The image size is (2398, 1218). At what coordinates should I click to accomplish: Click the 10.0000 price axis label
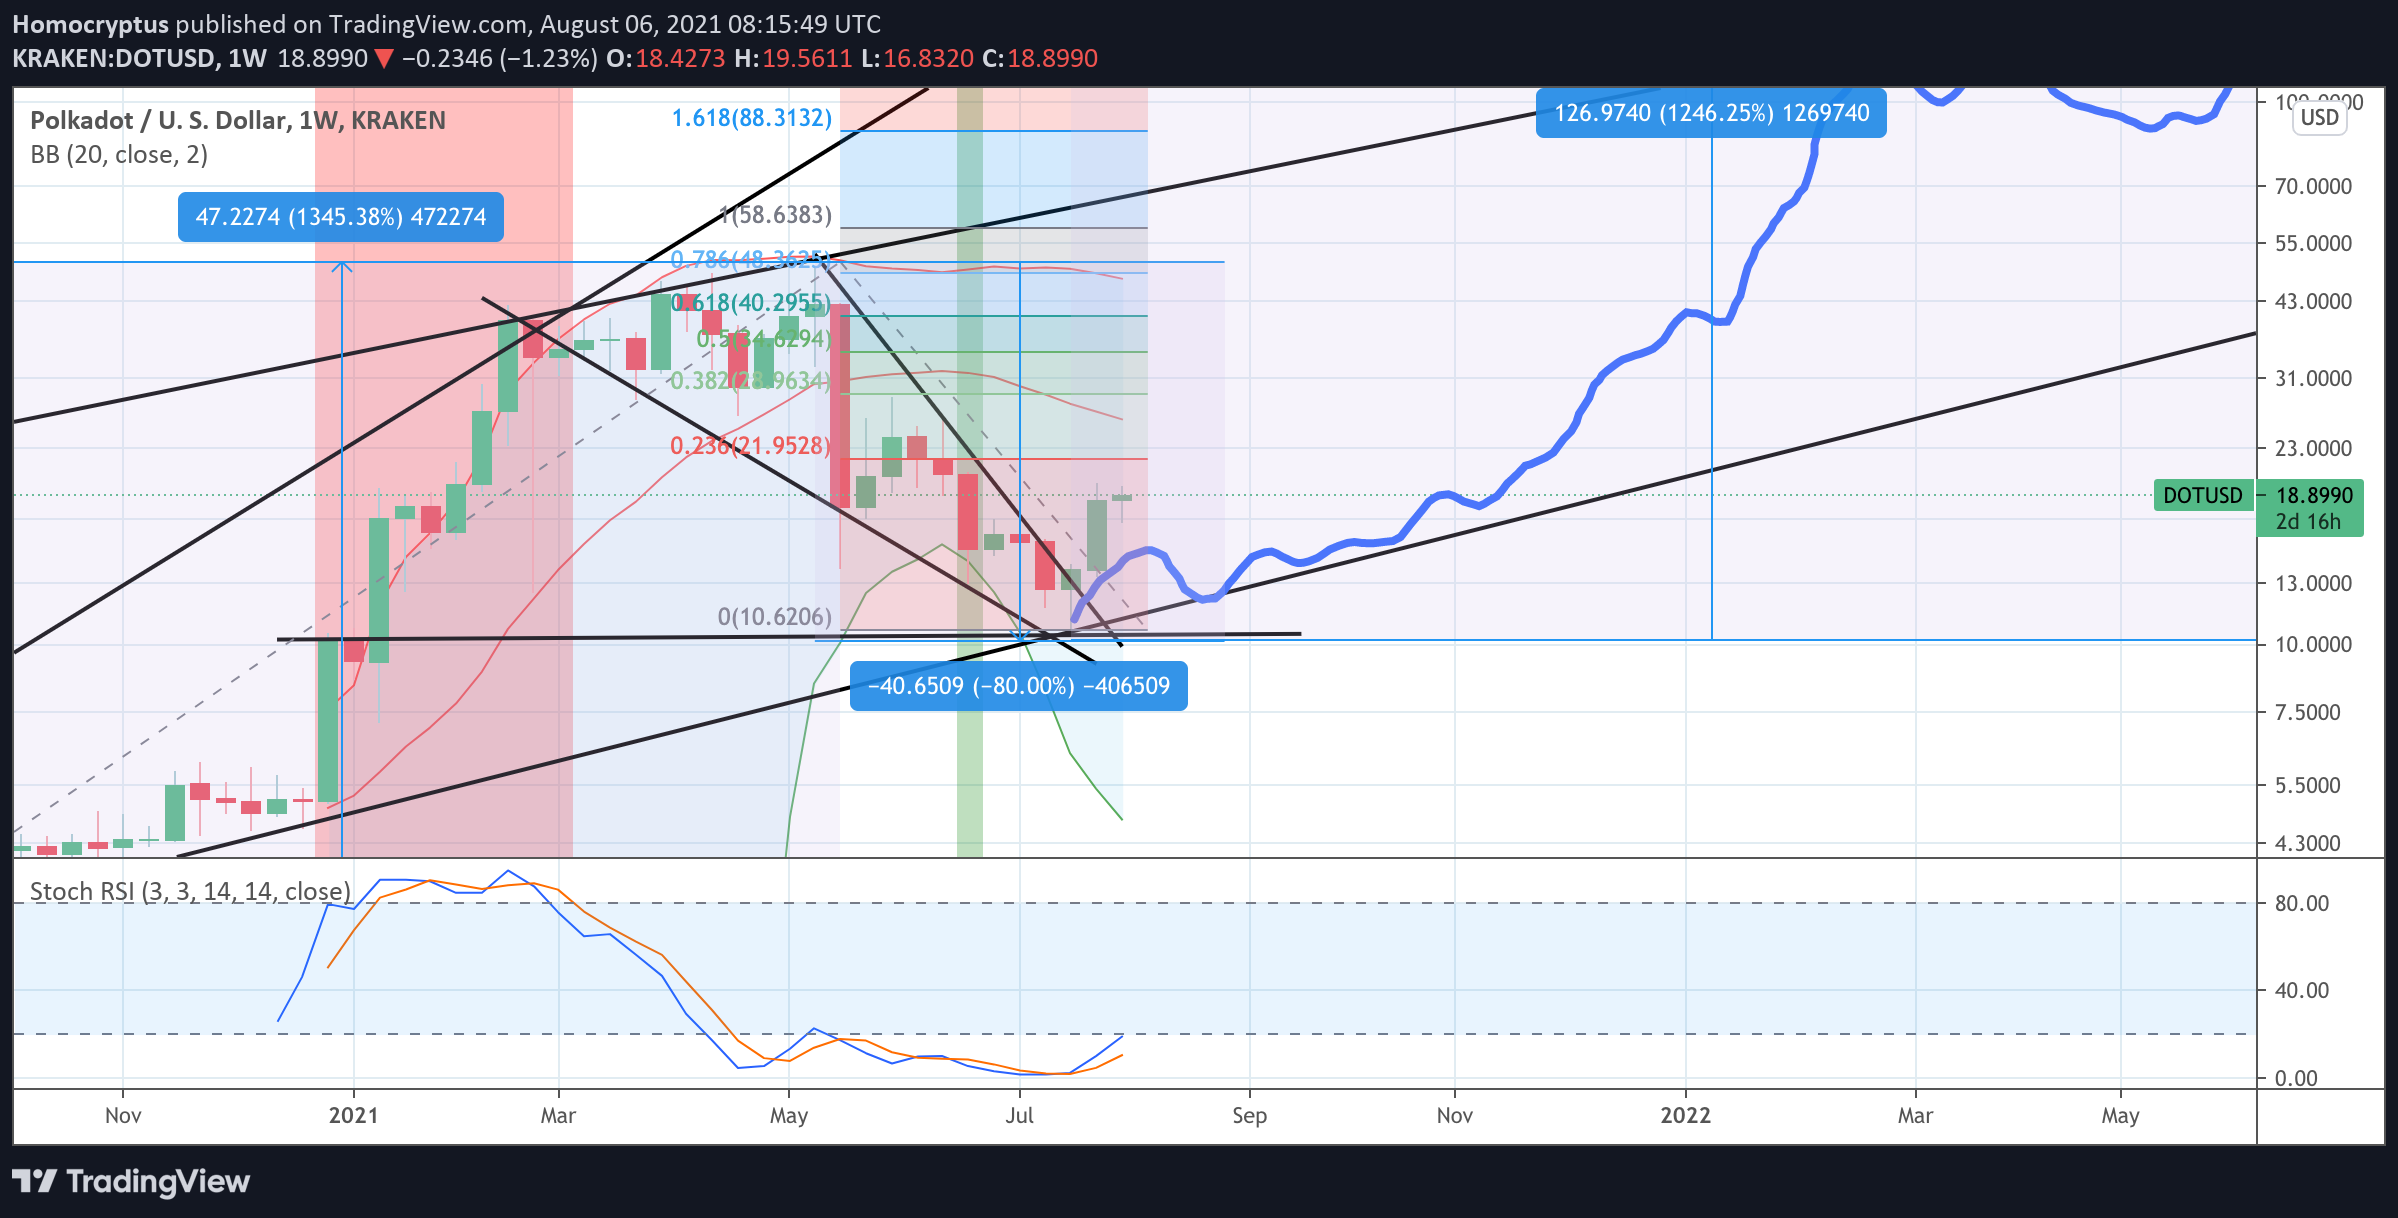[x=2313, y=644]
